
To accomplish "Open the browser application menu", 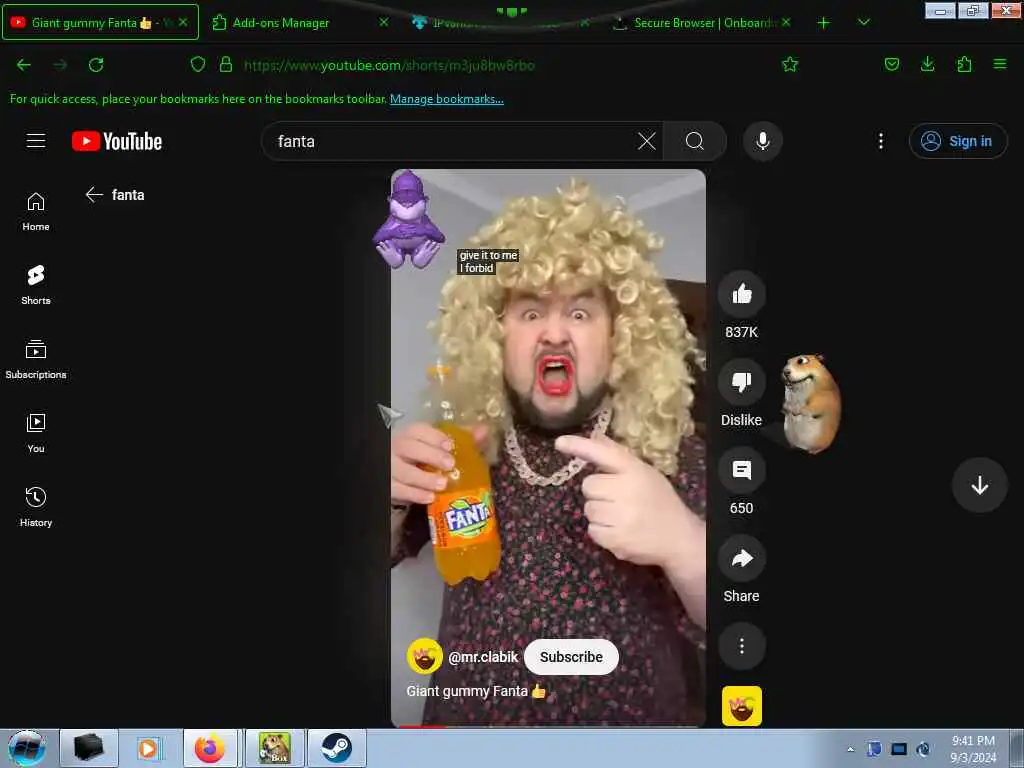I will tap(1000, 64).
